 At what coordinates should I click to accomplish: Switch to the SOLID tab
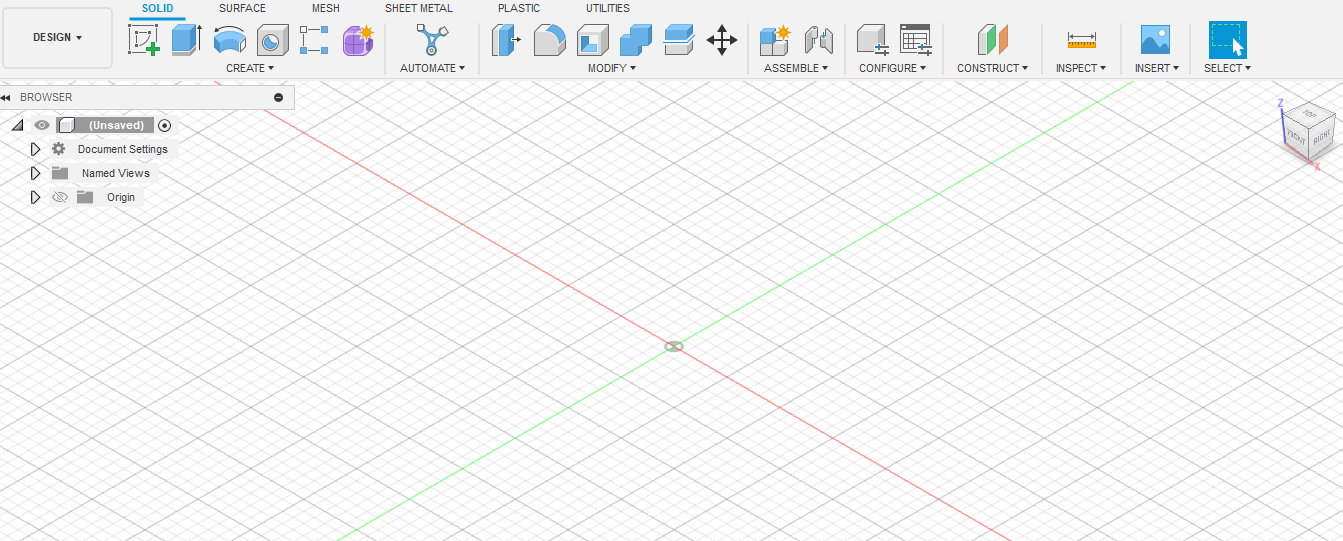point(157,8)
